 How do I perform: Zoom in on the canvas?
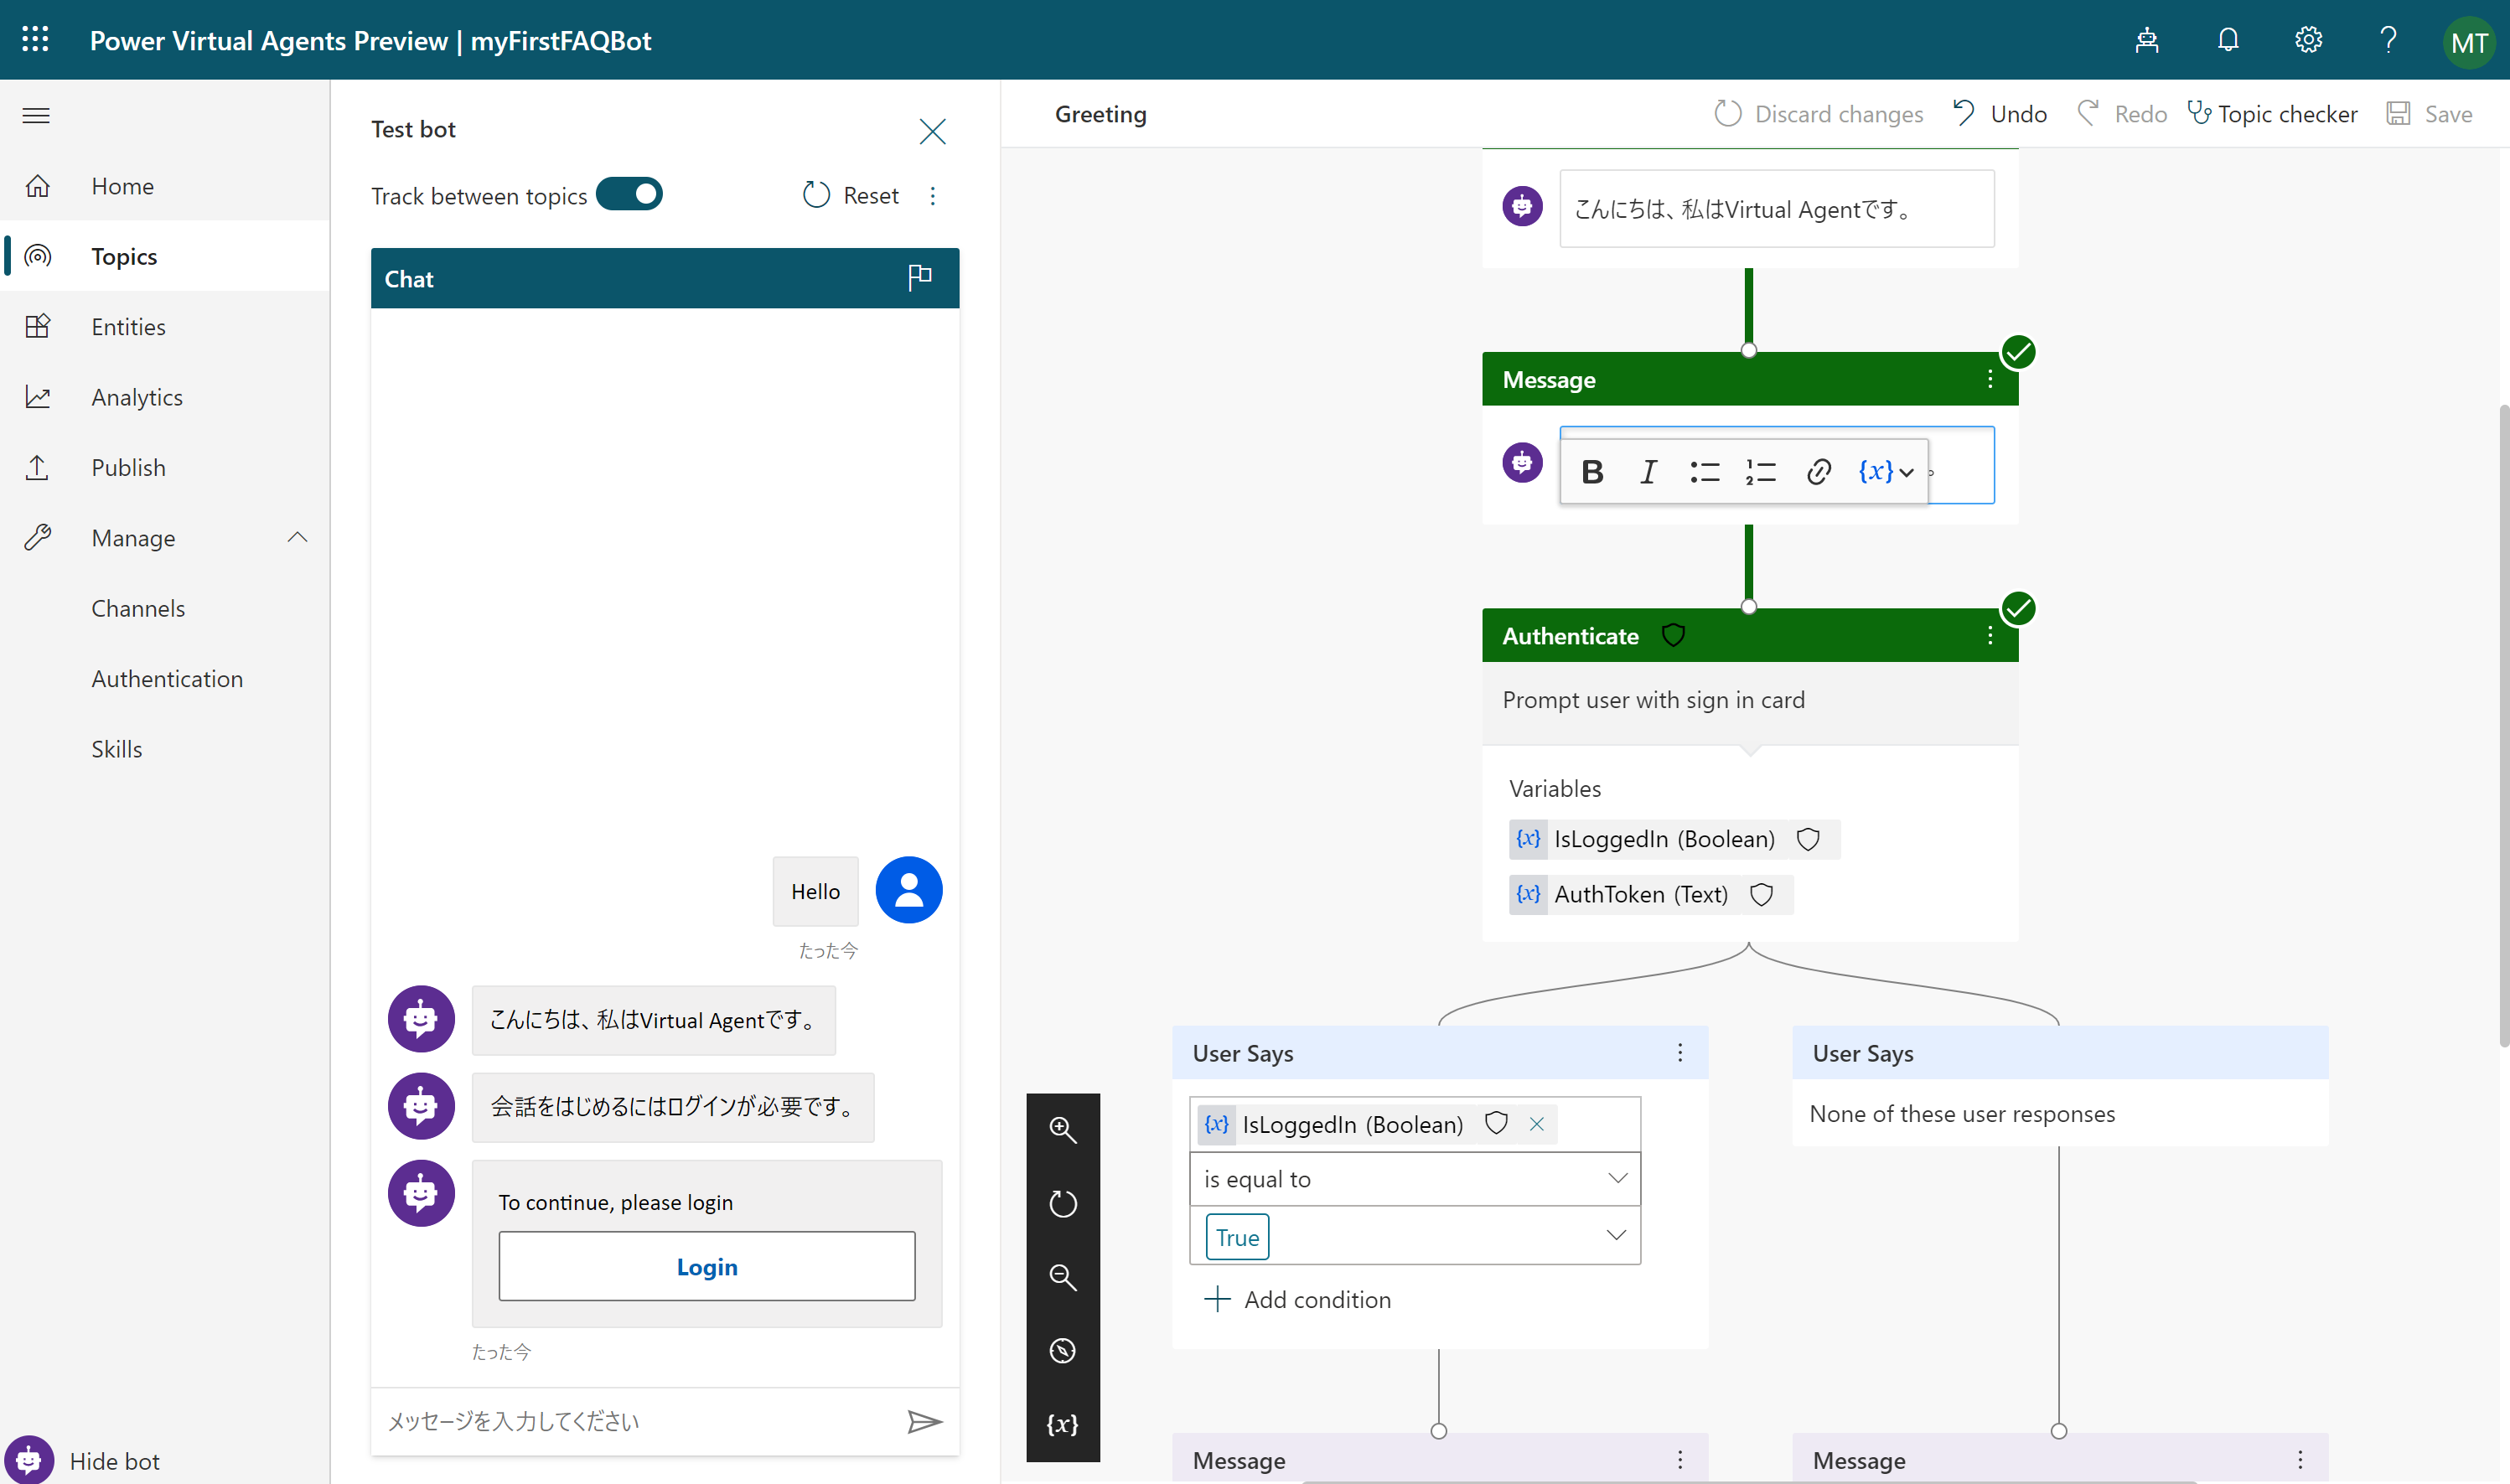point(1062,1130)
